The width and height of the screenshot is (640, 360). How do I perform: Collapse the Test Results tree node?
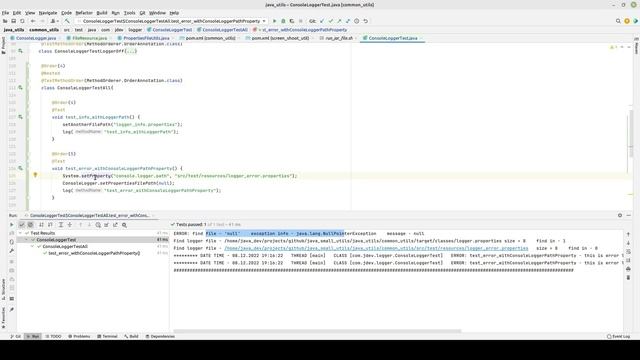tap(20, 233)
